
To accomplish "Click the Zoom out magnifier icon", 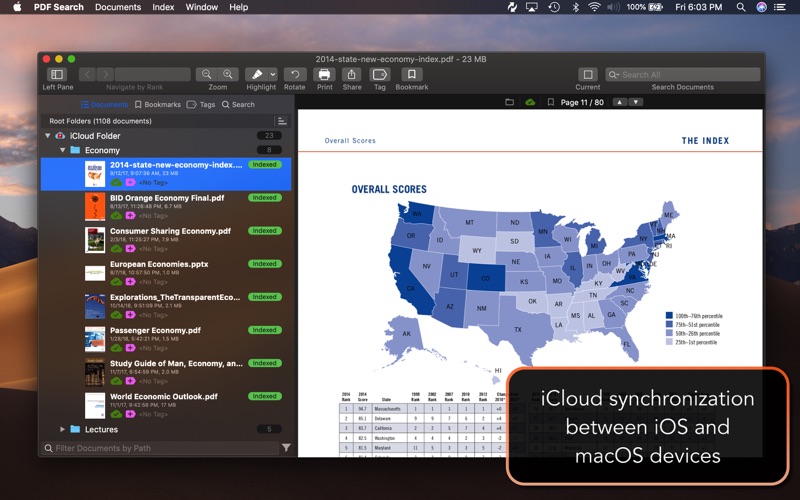I will coord(207,74).
